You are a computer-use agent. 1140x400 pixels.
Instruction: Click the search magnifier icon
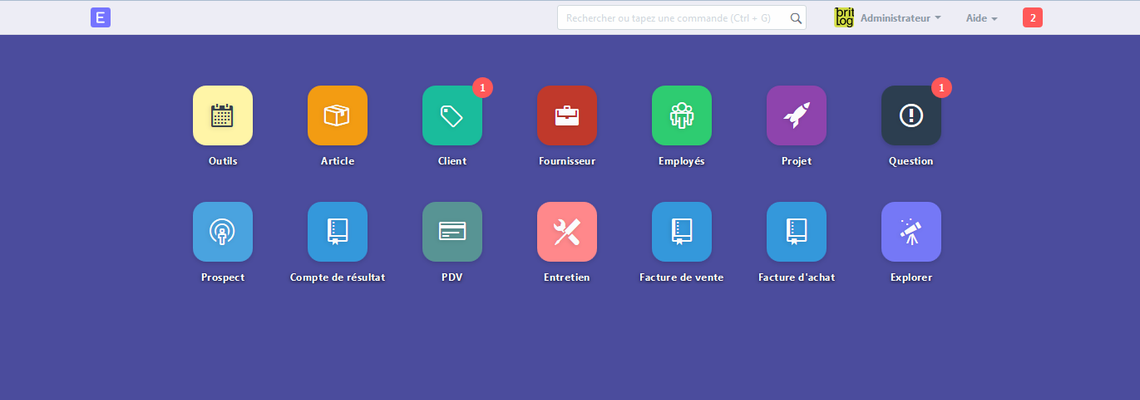click(796, 18)
